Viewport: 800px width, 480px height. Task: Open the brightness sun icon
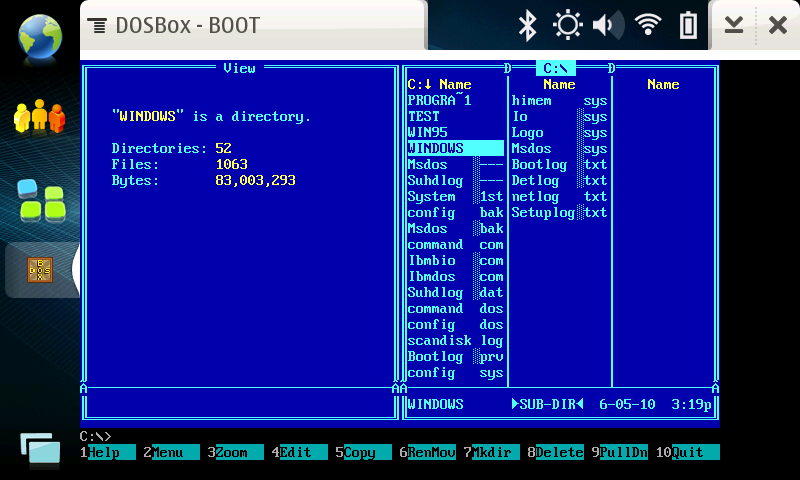pyautogui.click(x=567, y=26)
